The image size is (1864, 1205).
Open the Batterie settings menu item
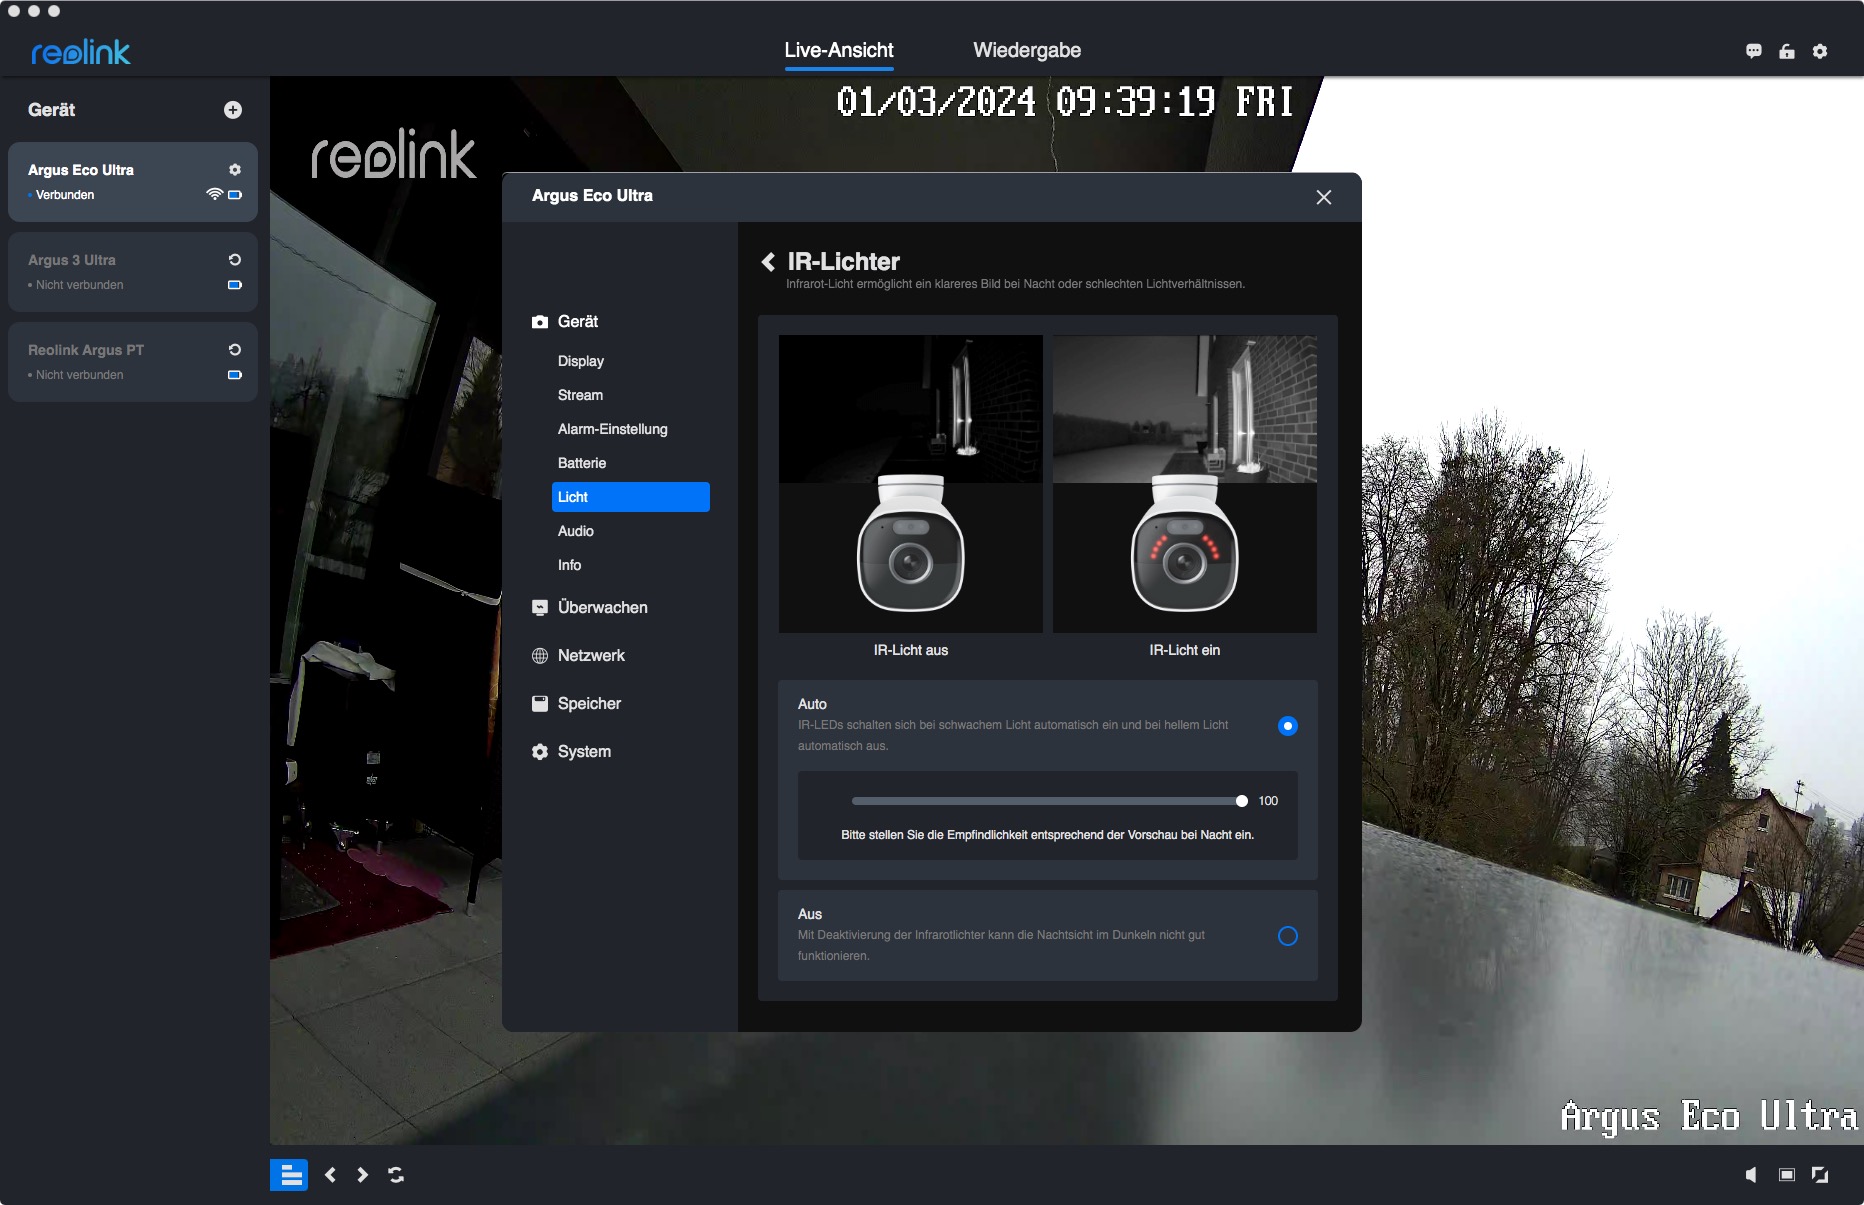click(582, 463)
